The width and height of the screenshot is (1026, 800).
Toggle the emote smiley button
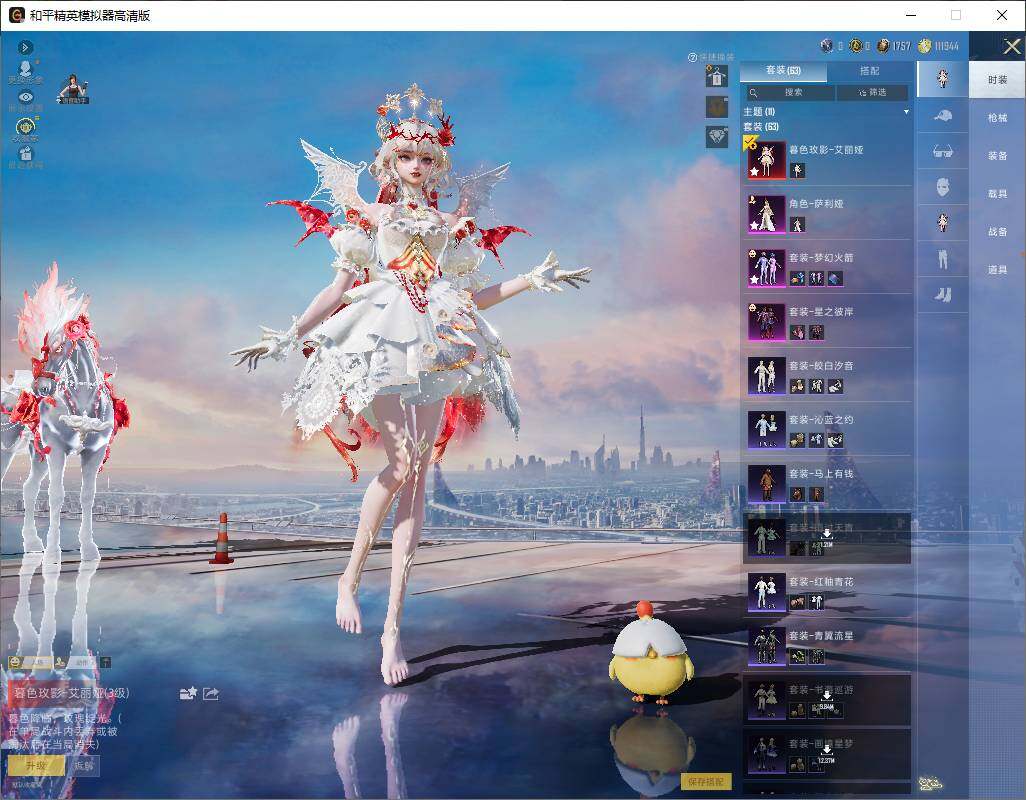pyautogui.click(x=28, y=662)
